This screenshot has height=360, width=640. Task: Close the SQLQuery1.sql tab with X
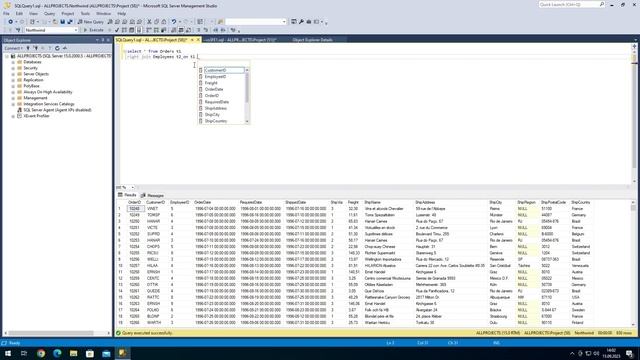[x=198, y=40]
